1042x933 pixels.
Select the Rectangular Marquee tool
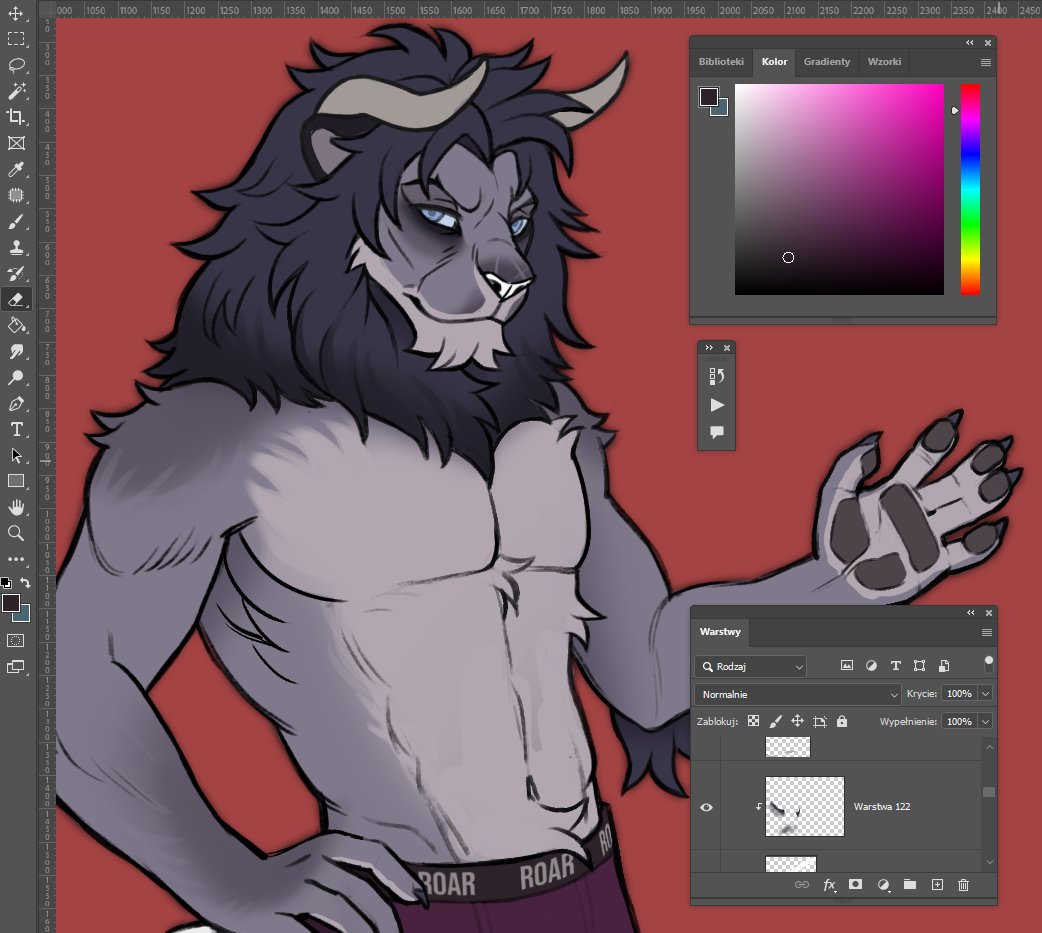[16, 39]
